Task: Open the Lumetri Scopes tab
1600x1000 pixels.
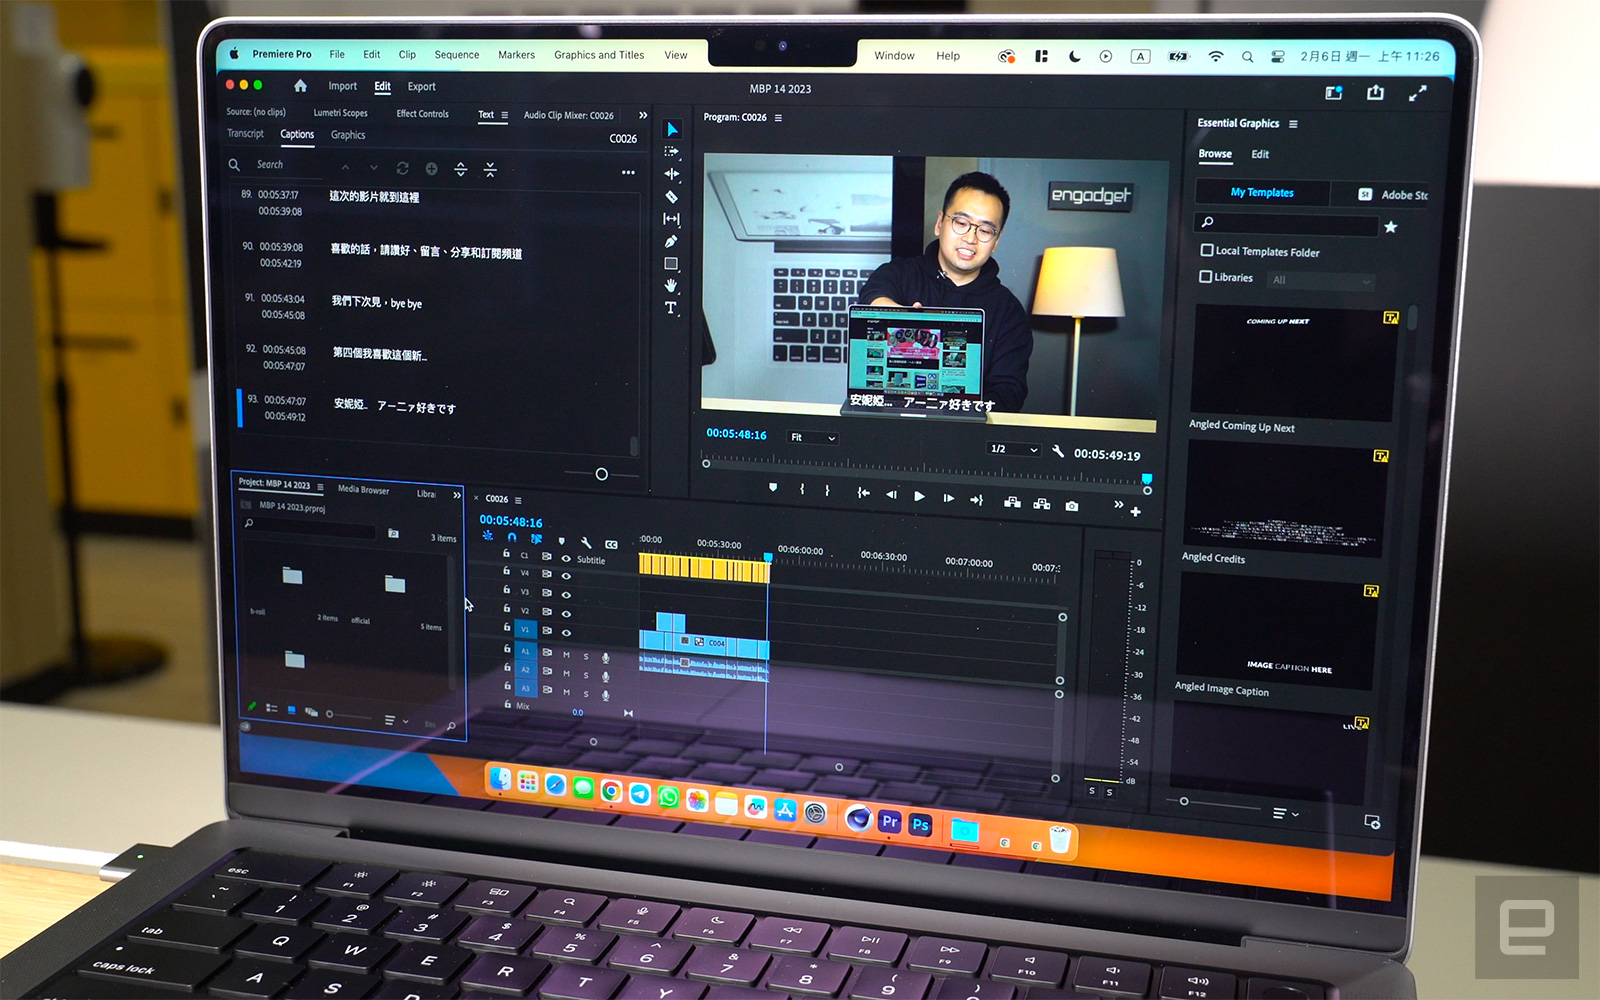Action: pyautogui.click(x=340, y=113)
